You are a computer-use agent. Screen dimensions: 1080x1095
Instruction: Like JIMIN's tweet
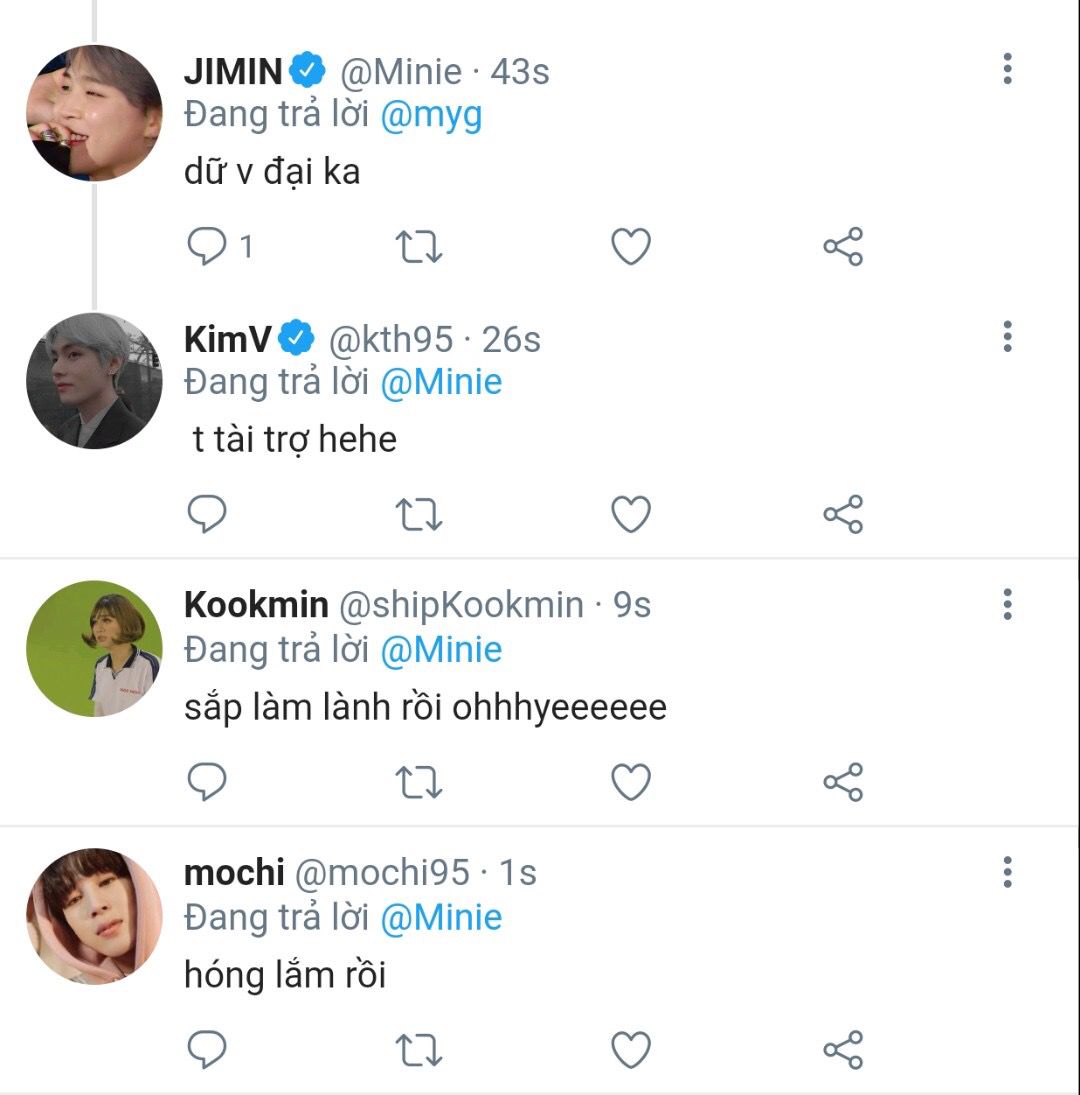click(631, 247)
